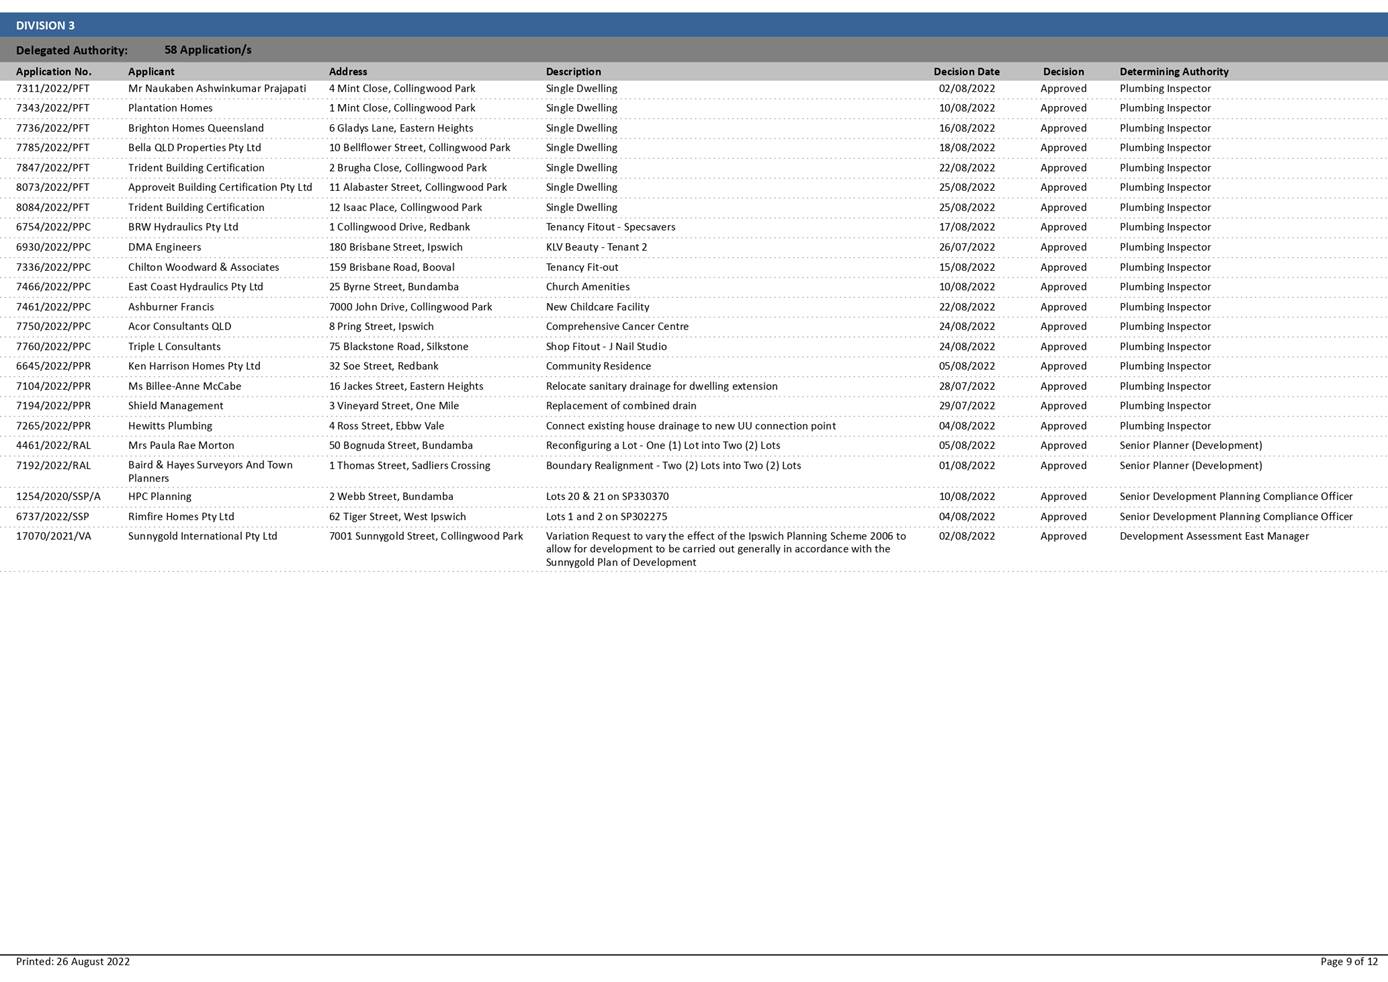Click applicant 'East Coast Hydraulics Pty Ltd'
The height and width of the screenshot is (982, 1388).
click(x=195, y=286)
